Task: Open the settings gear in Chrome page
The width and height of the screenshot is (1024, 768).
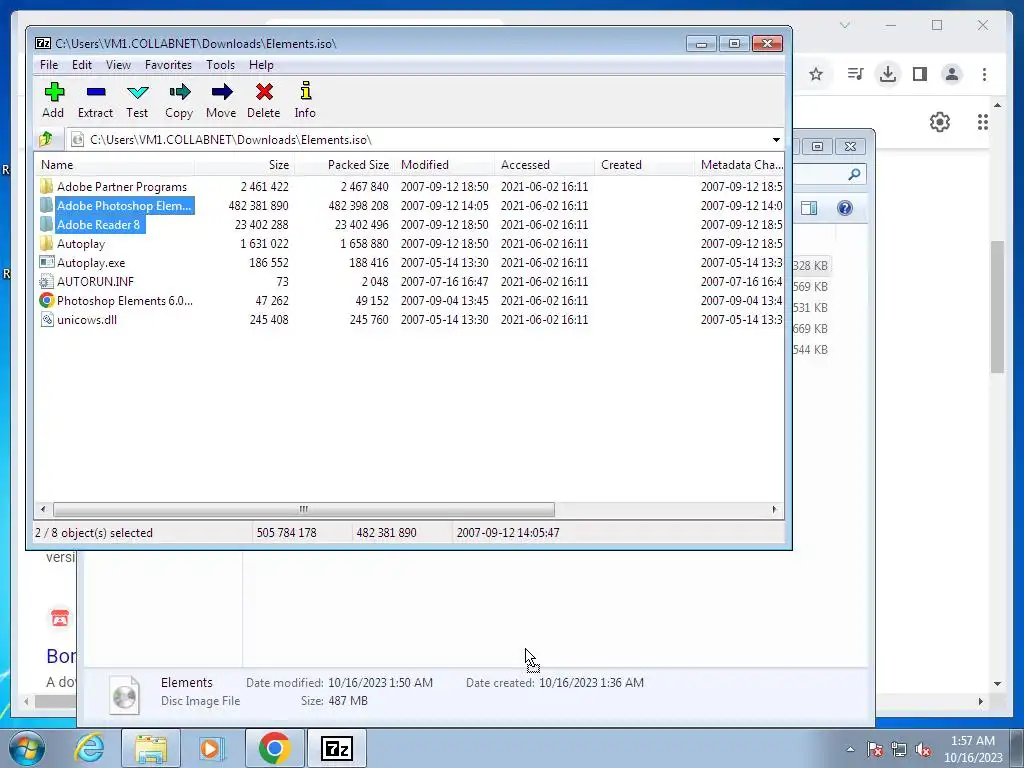Action: pos(940,122)
